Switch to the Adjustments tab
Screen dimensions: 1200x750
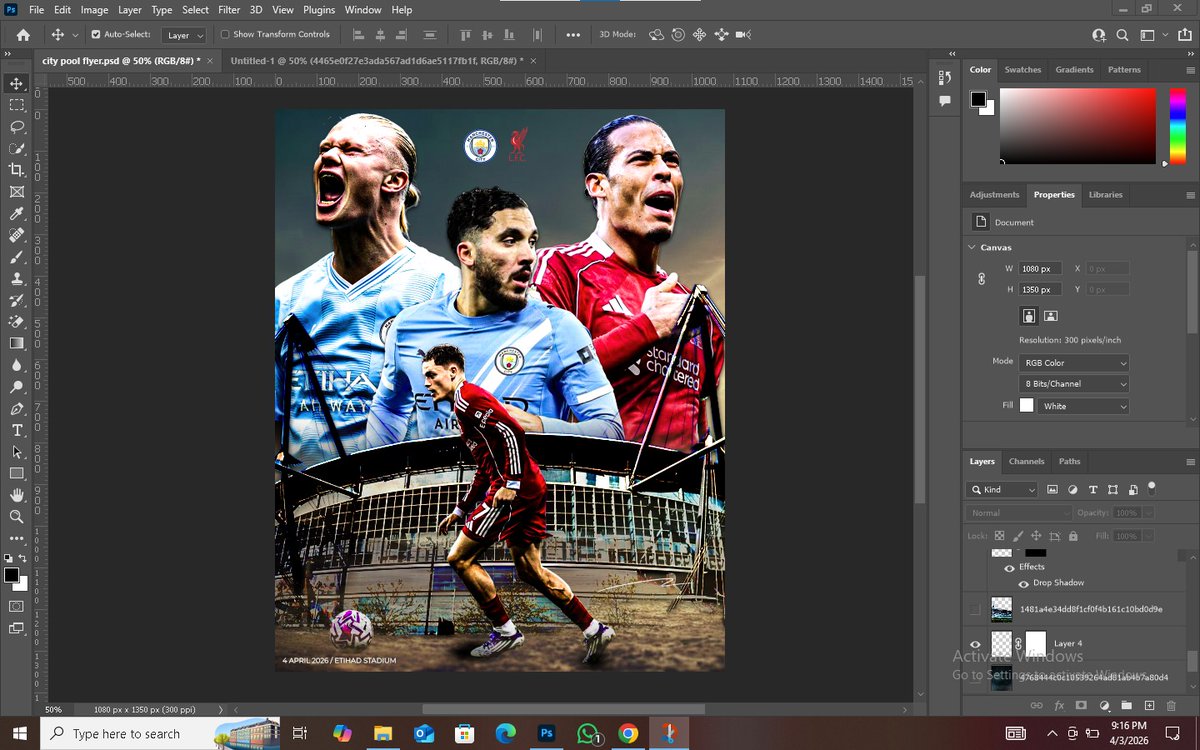pos(994,195)
